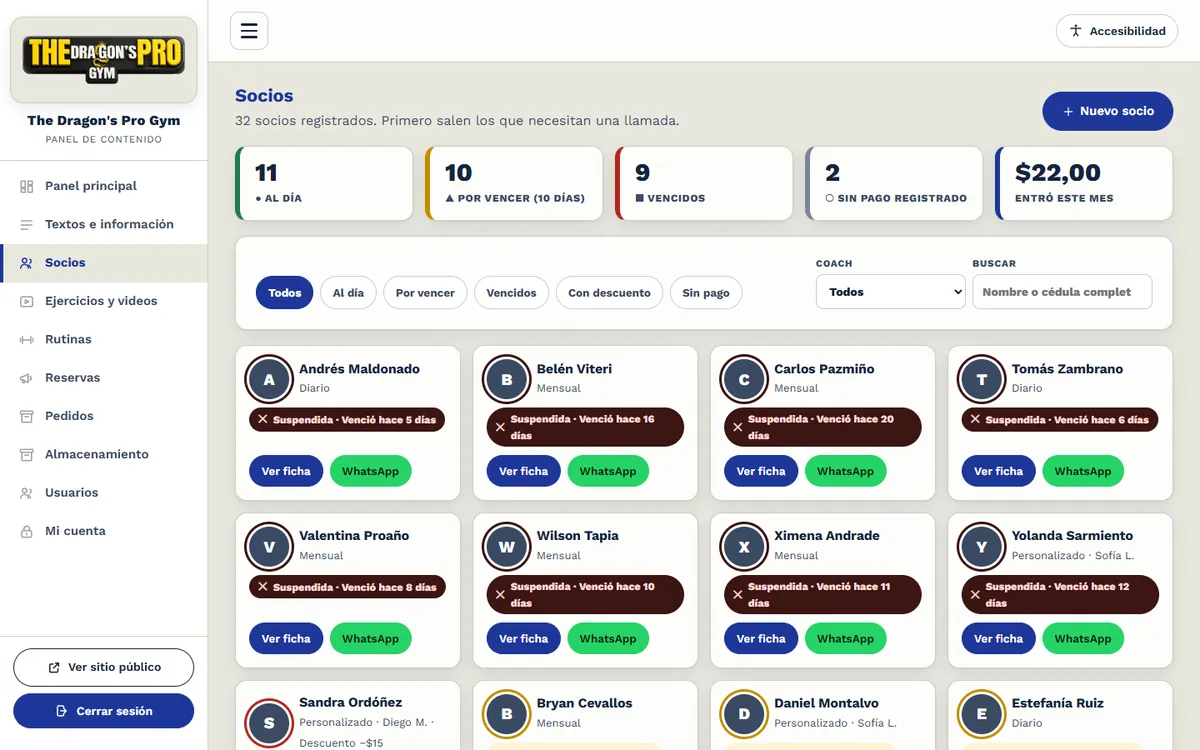Click Valentina Proaño's avatar icon
Screen dimensions: 1200x750
[269, 547]
